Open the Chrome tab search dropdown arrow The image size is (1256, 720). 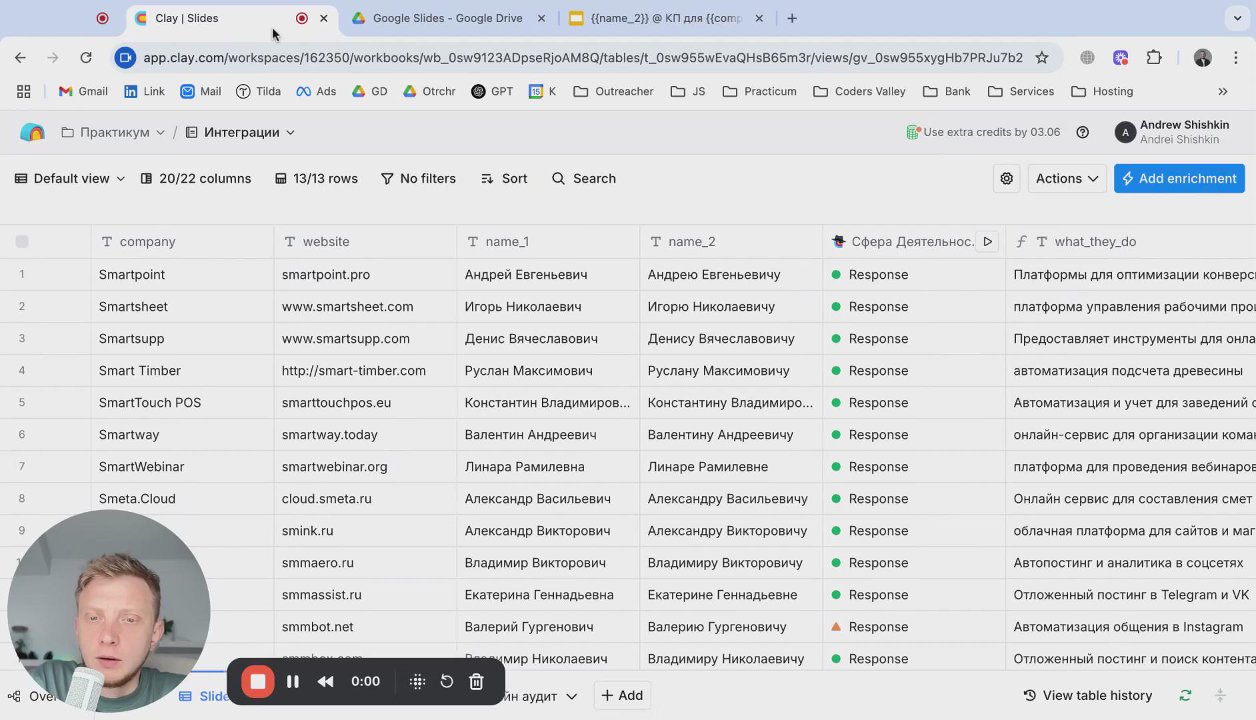pos(1237,18)
